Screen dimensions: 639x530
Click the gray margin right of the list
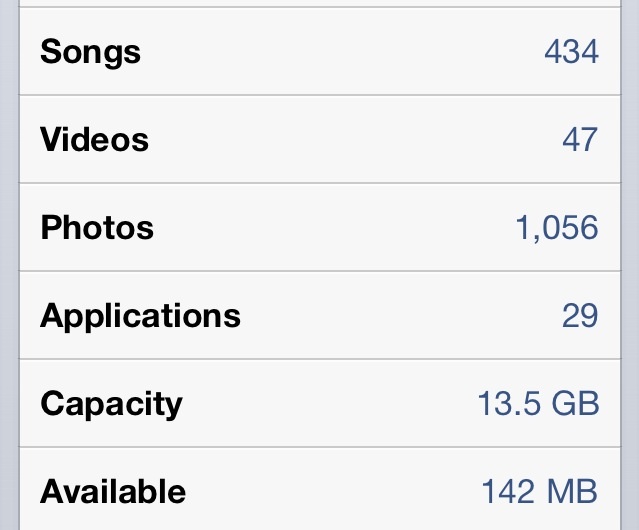click(630, 265)
